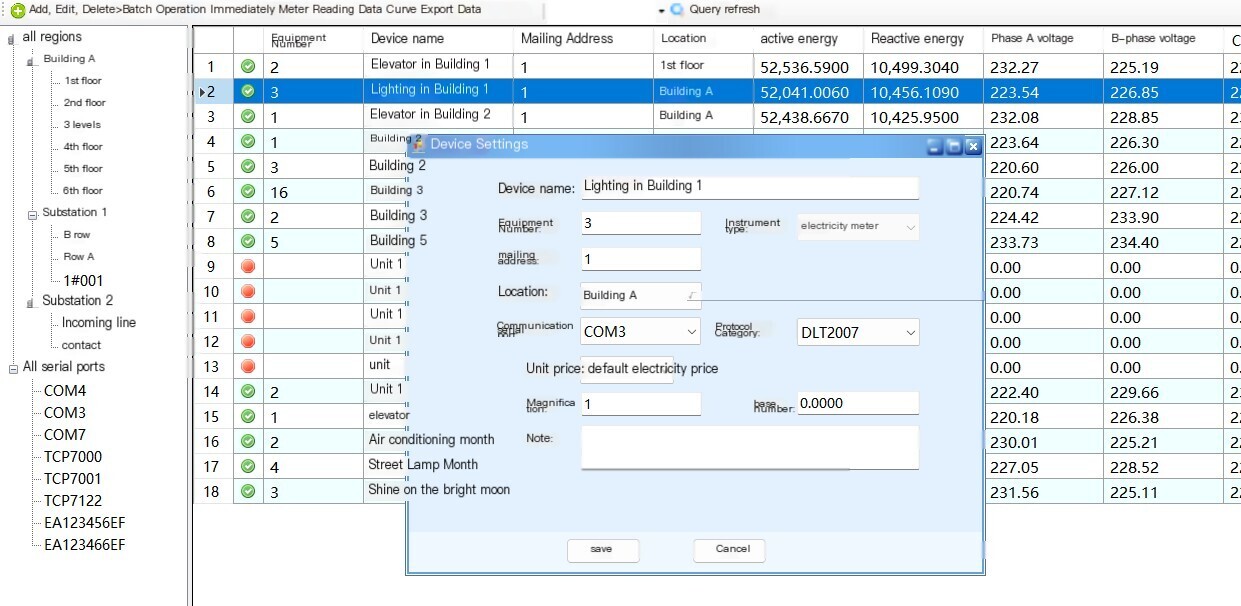This screenshot has width=1241, height=606.
Task: Click the Magnification input field
Action: pos(641,404)
